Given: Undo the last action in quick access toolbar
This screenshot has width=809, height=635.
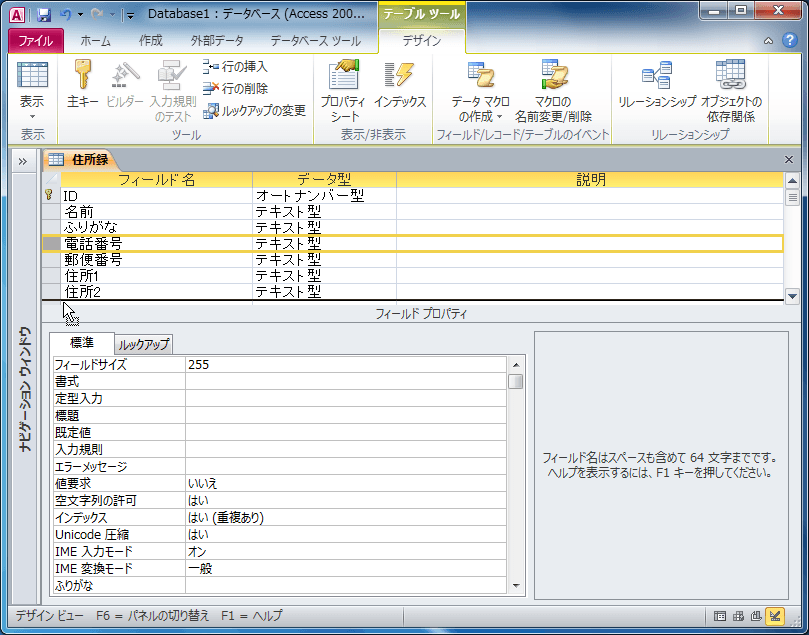Looking at the screenshot, I should [x=66, y=14].
